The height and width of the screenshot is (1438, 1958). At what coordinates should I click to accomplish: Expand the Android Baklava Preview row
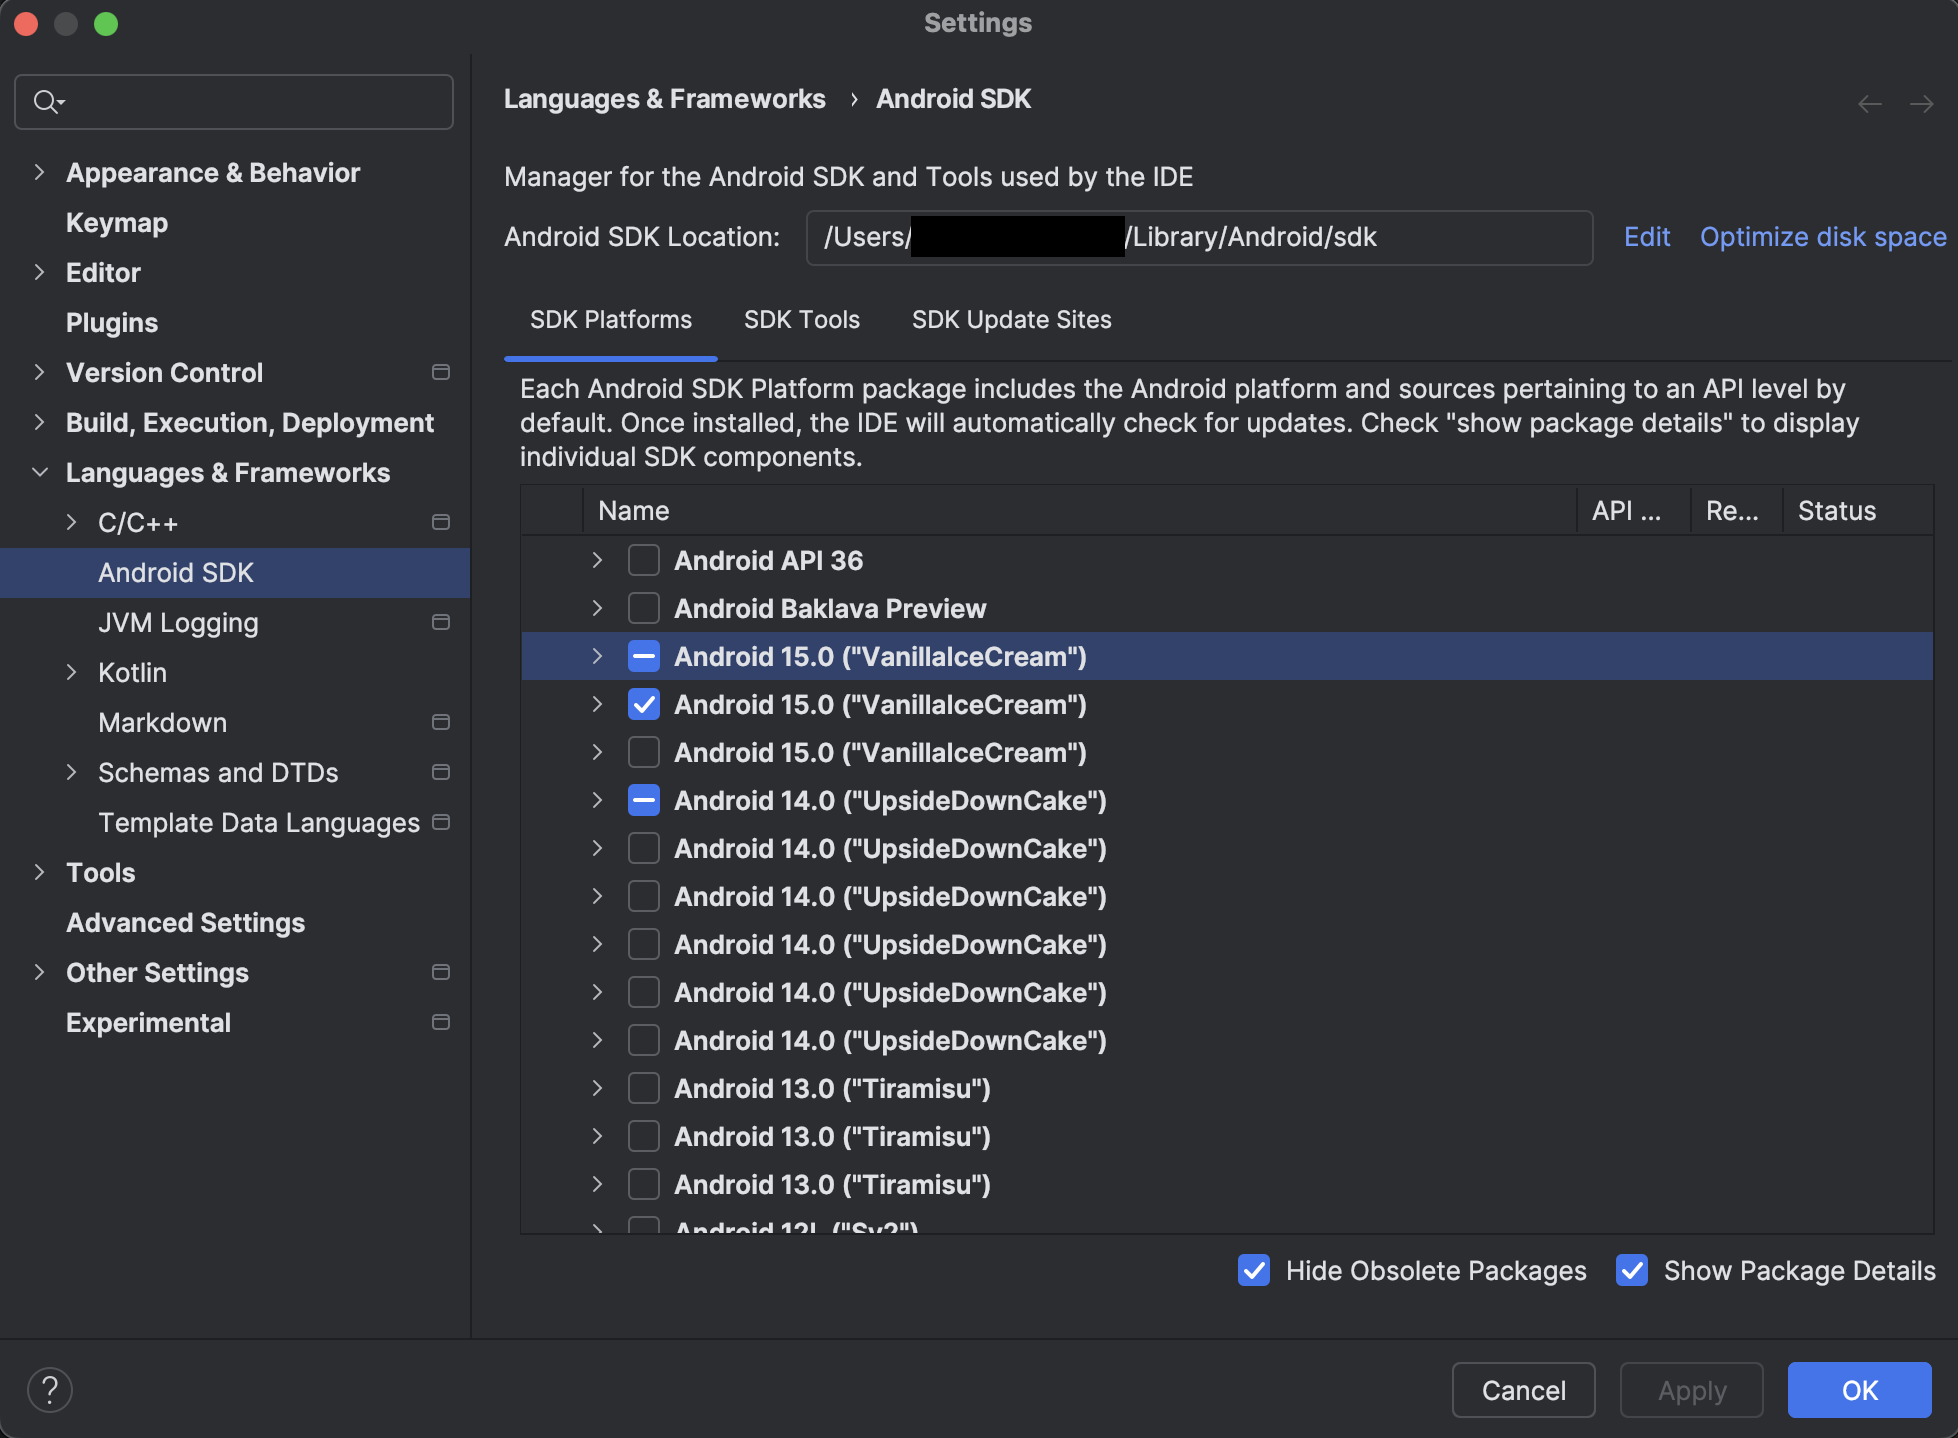point(597,608)
